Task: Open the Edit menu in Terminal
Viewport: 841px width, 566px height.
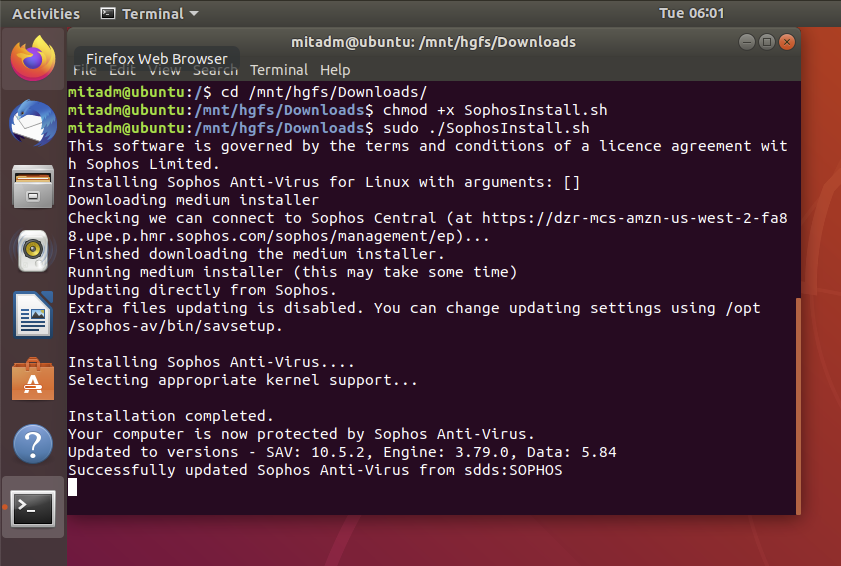Action: (x=122, y=70)
